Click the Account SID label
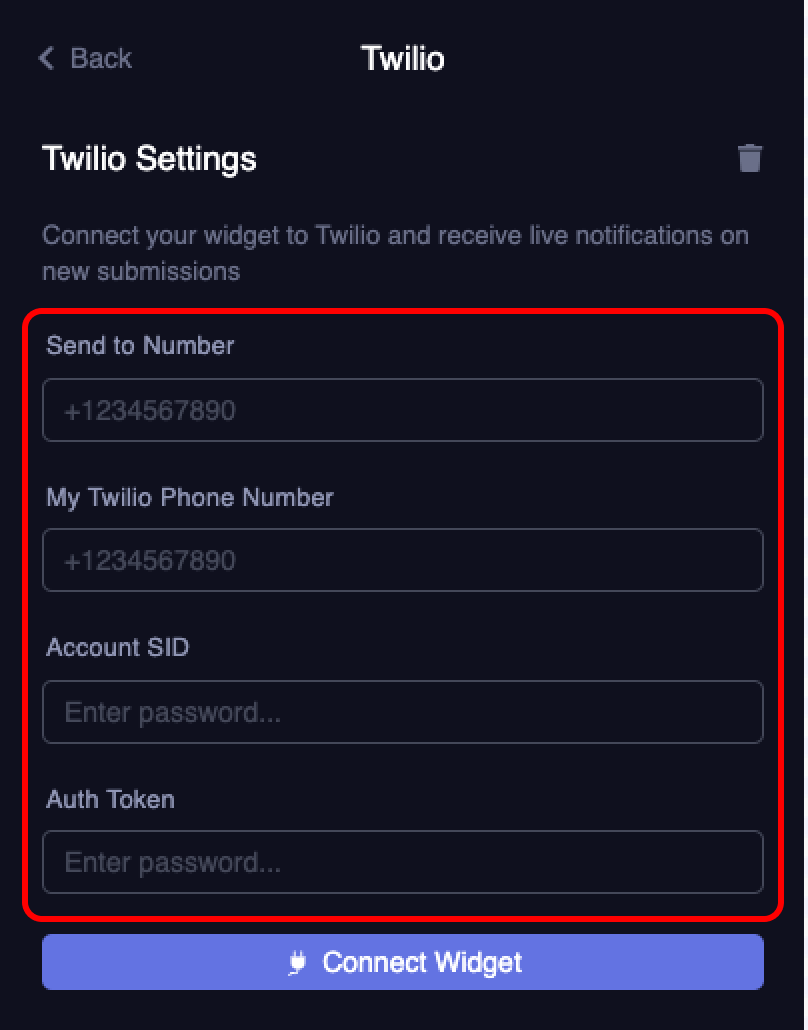Screen dimensions: 808x1030 tap(117, 647)
